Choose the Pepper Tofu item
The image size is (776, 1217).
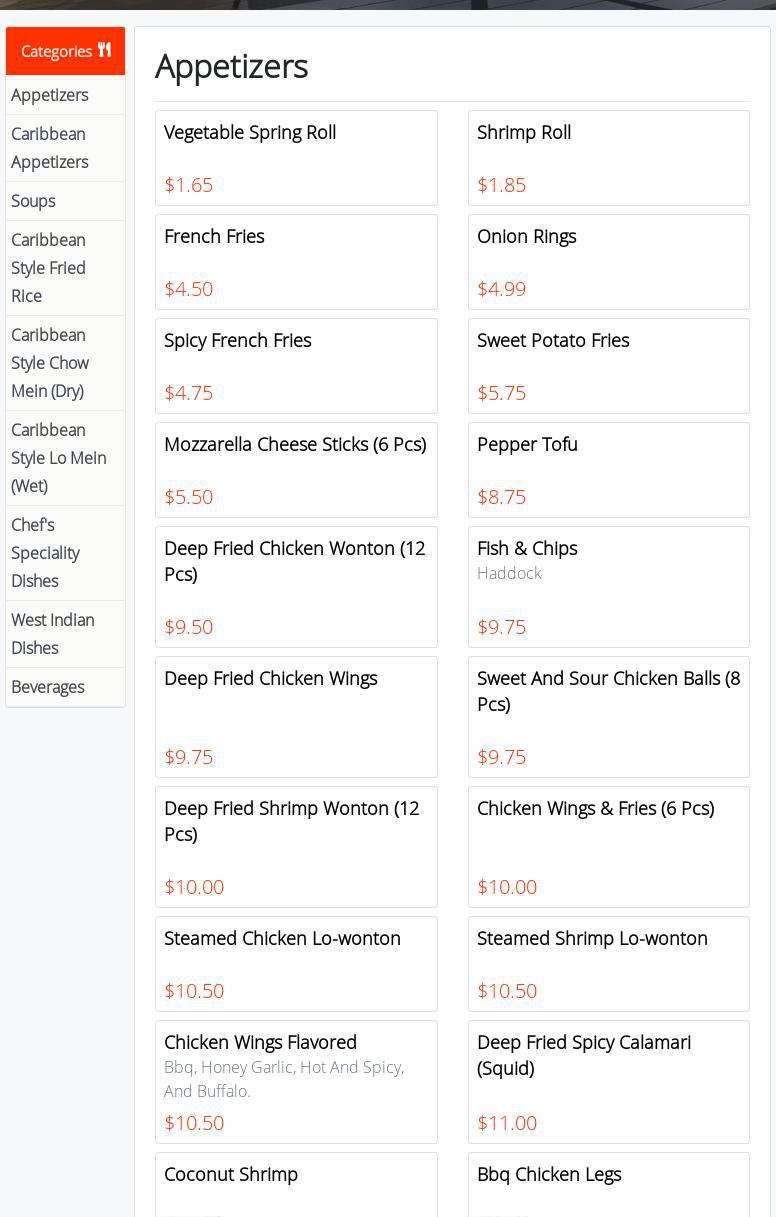[x=608, y=470]
